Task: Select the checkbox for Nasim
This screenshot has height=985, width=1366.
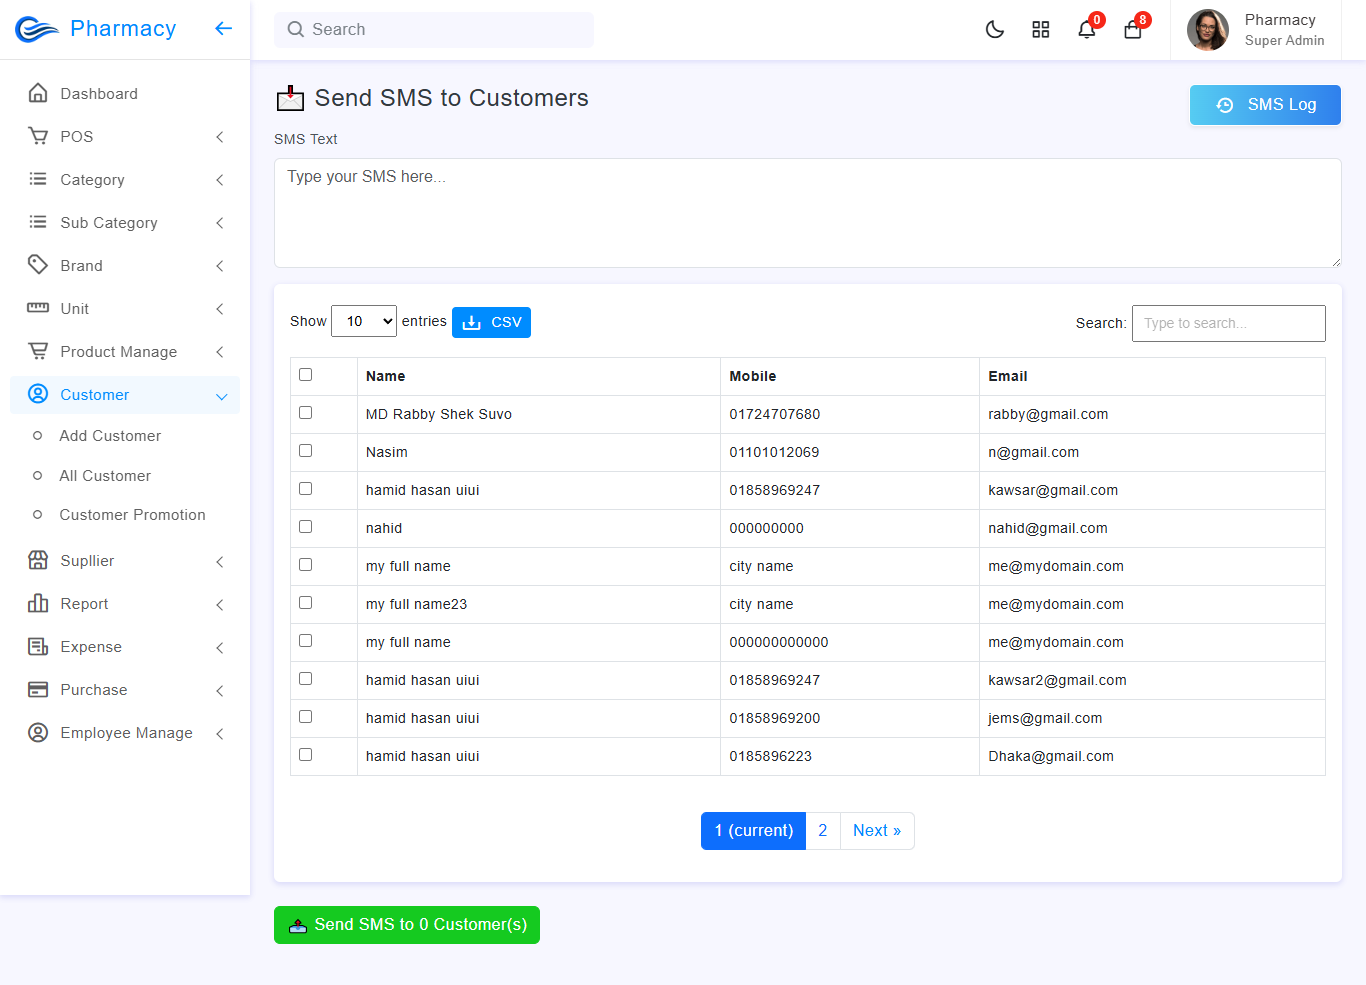Action: 306,451
